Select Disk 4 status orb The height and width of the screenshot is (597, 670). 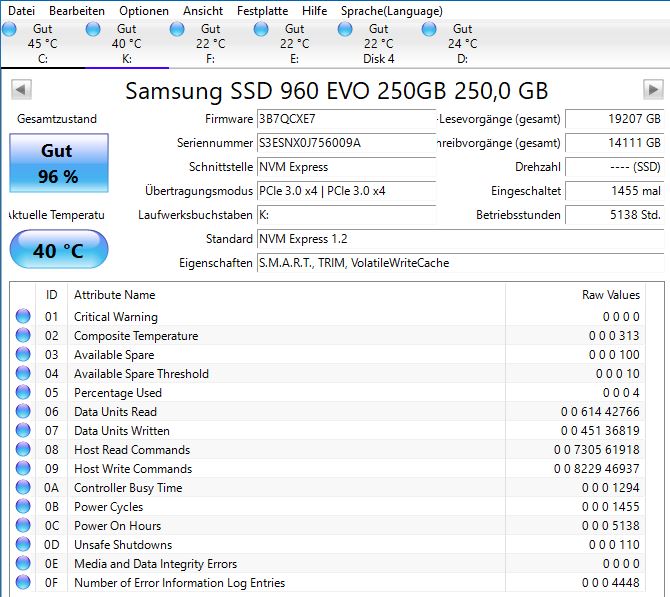tap(345, 29)
